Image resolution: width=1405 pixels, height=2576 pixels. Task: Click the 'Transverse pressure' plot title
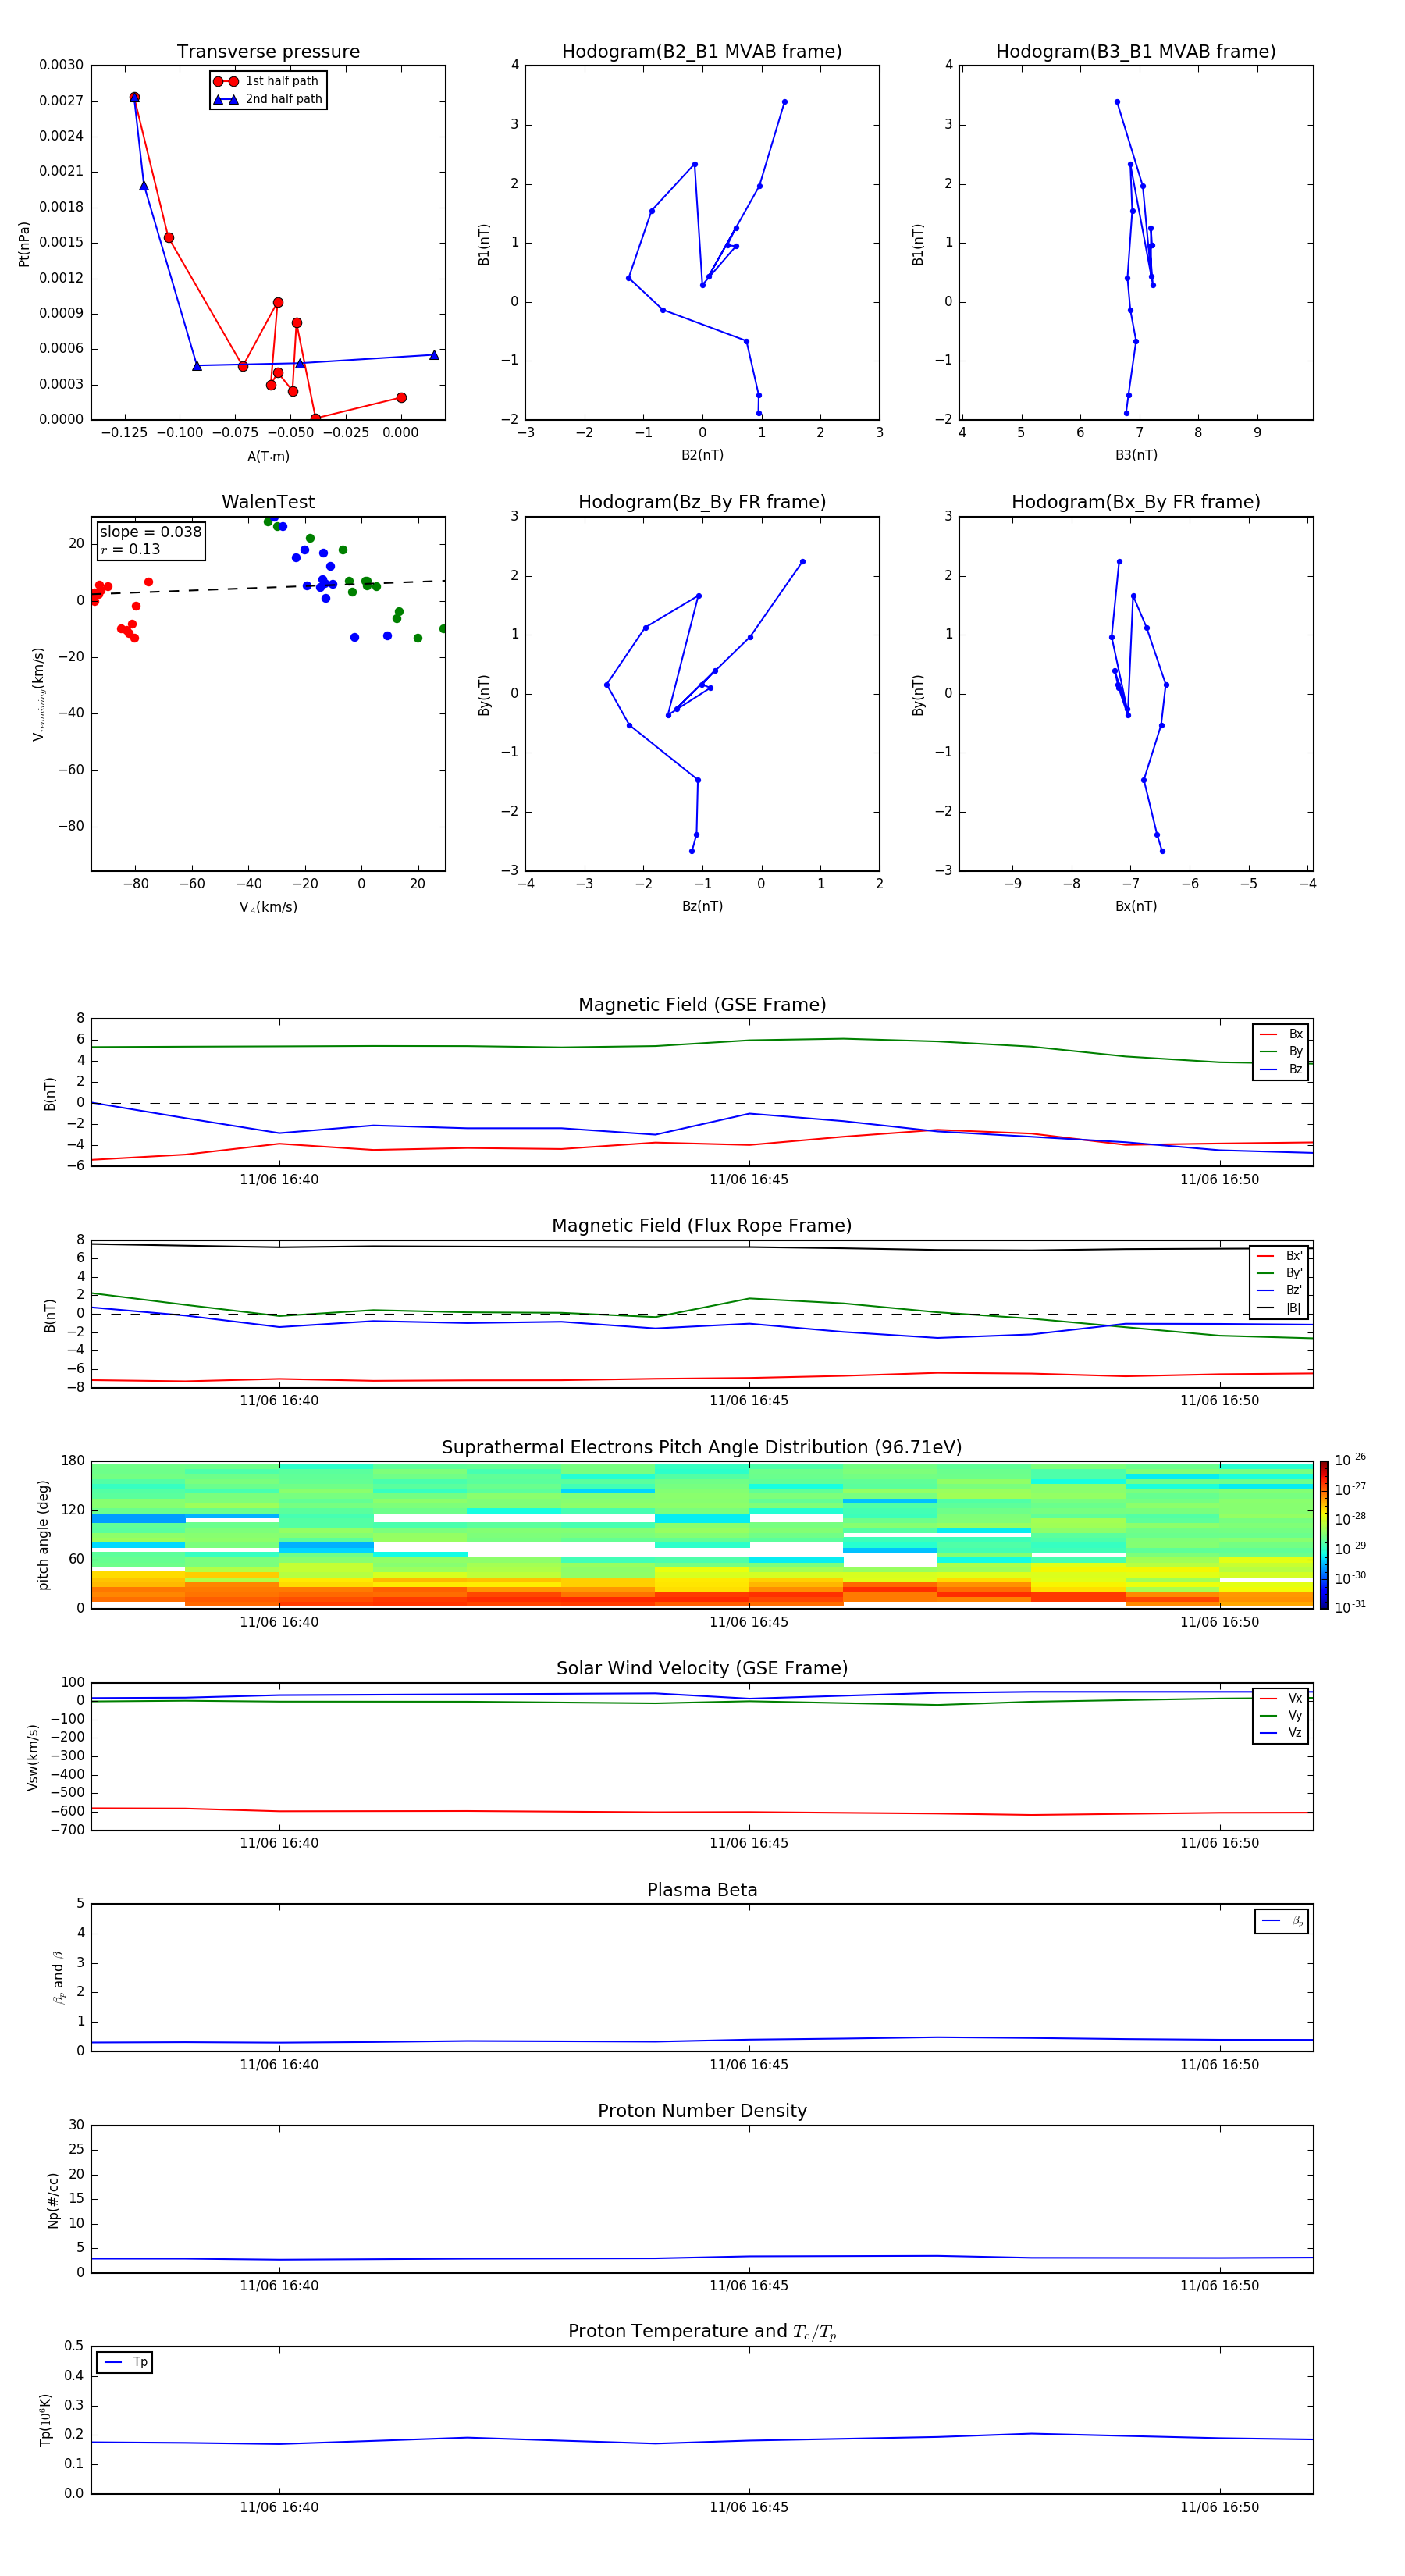pos(268,52)
